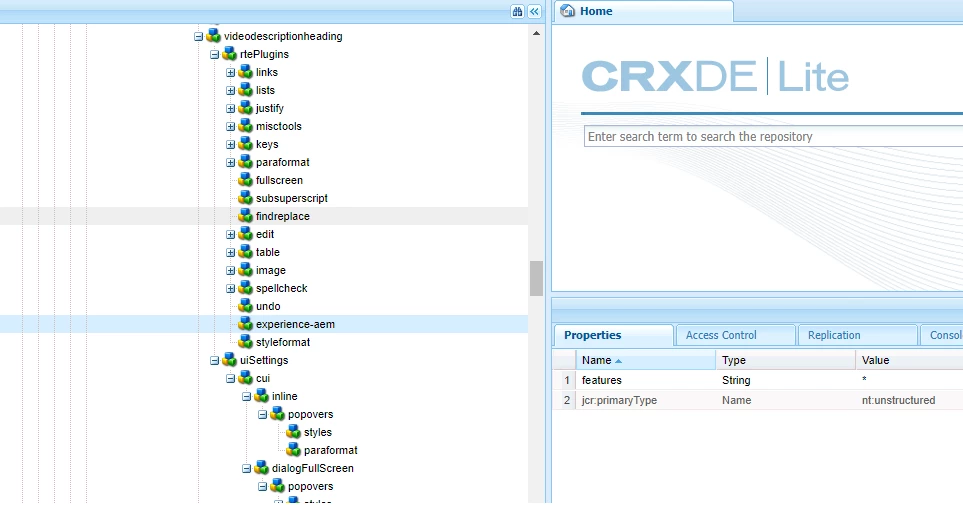Expand the misctools node
The height and width of the screenshot is (518, 963).
(x=230, y=127)
